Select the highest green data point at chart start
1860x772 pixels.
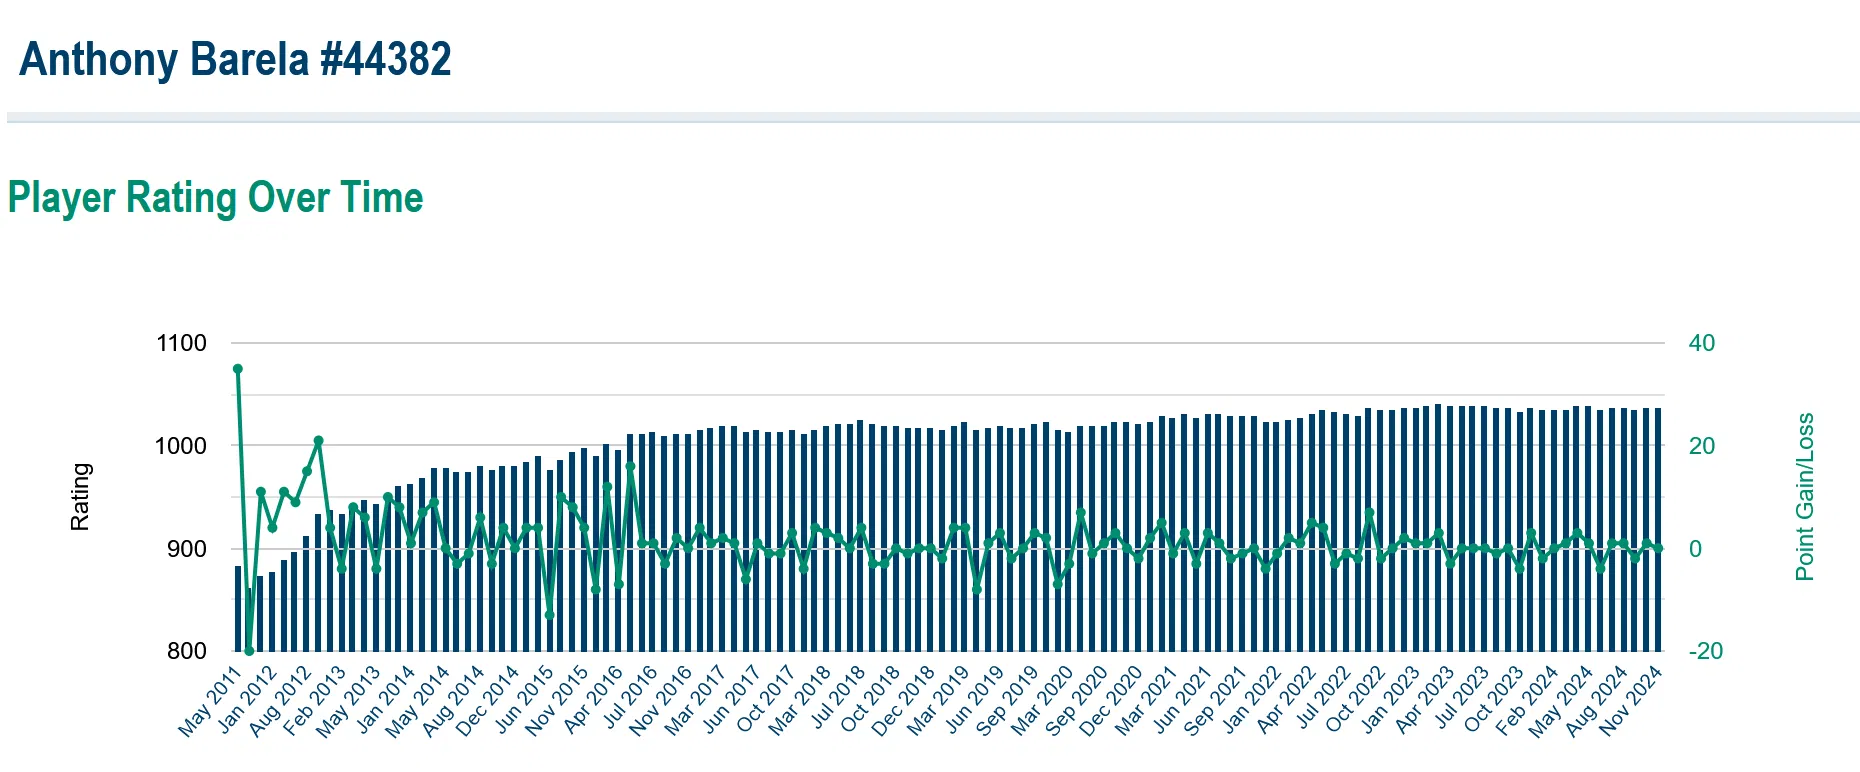238,369
